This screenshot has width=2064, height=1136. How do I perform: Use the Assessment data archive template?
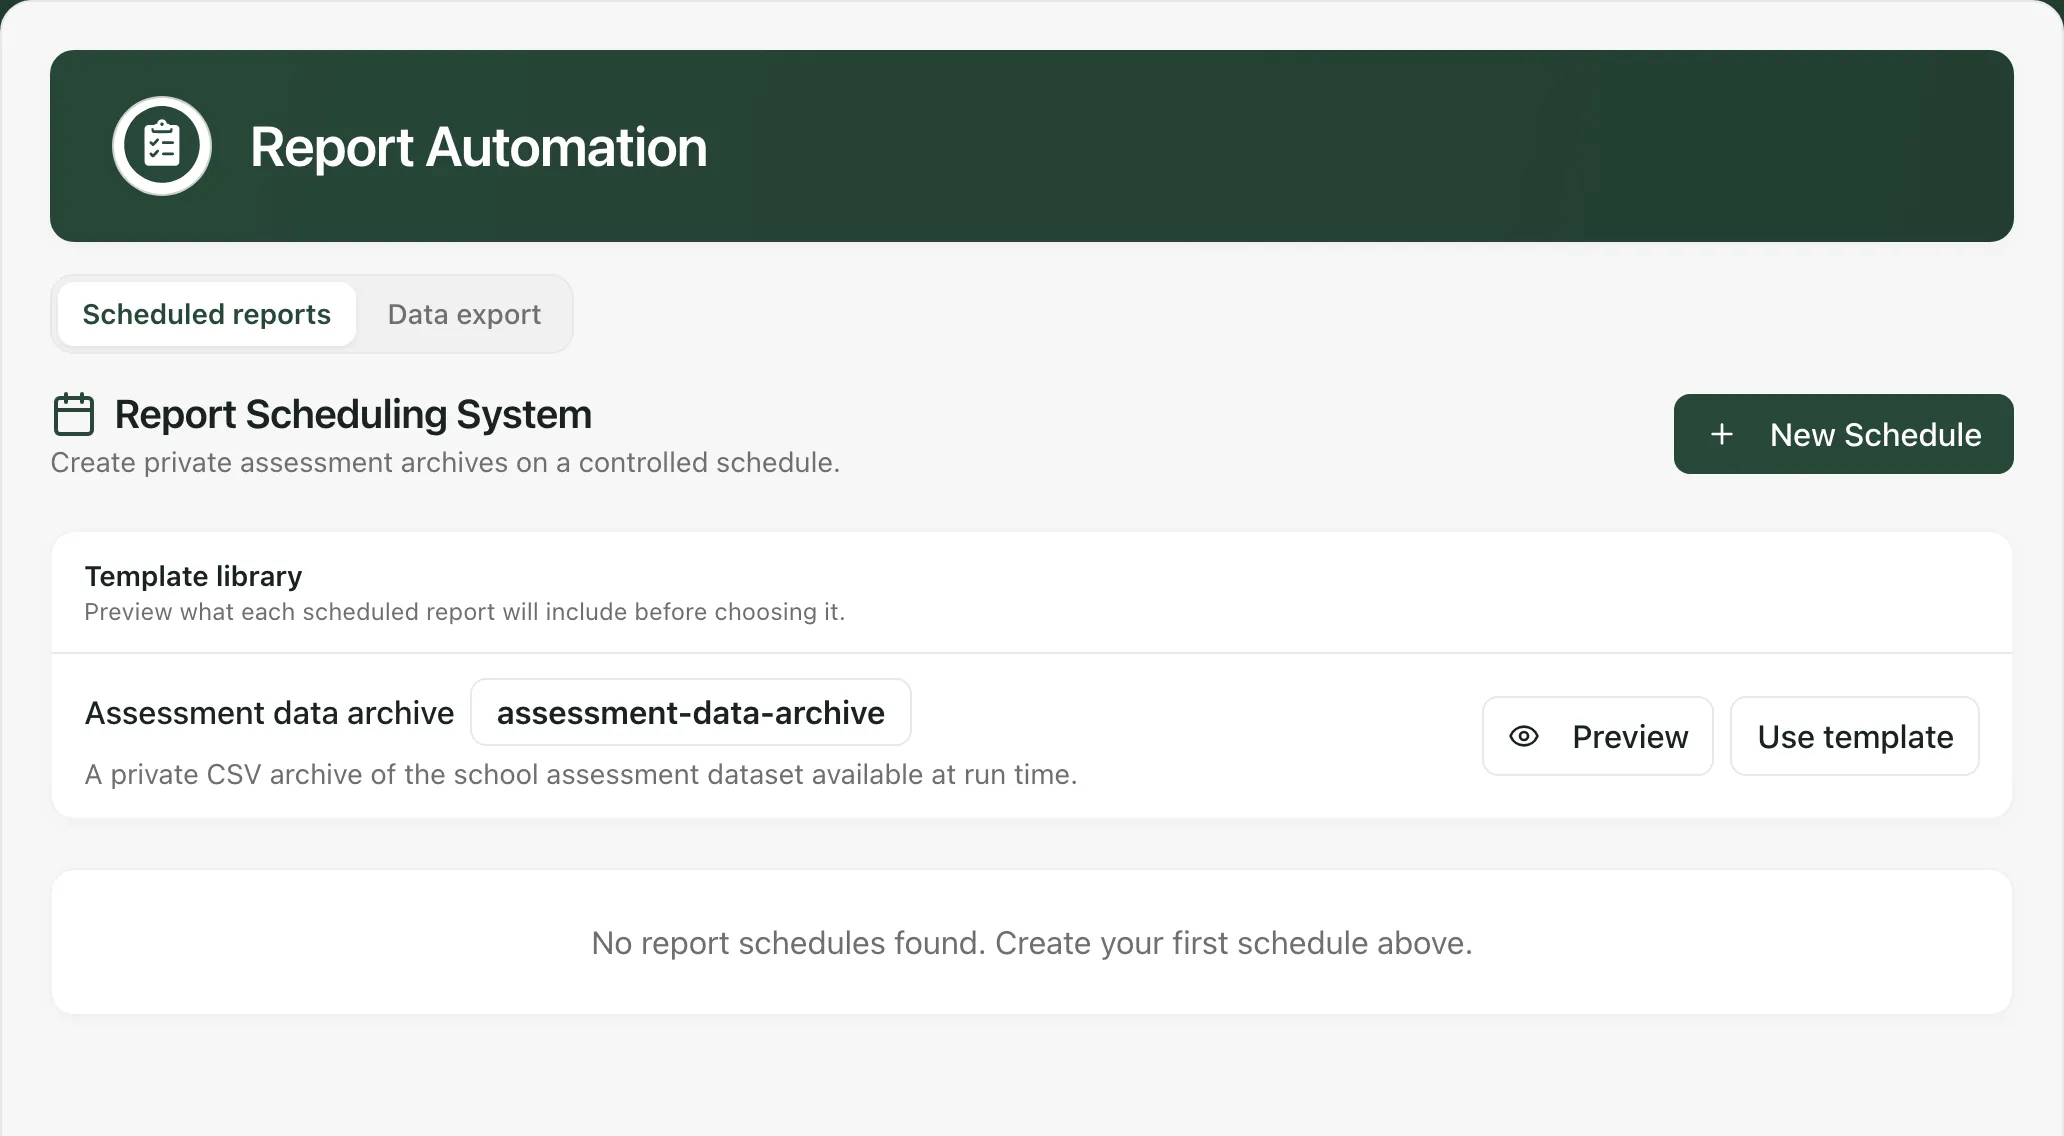(x=1855, y=736)
